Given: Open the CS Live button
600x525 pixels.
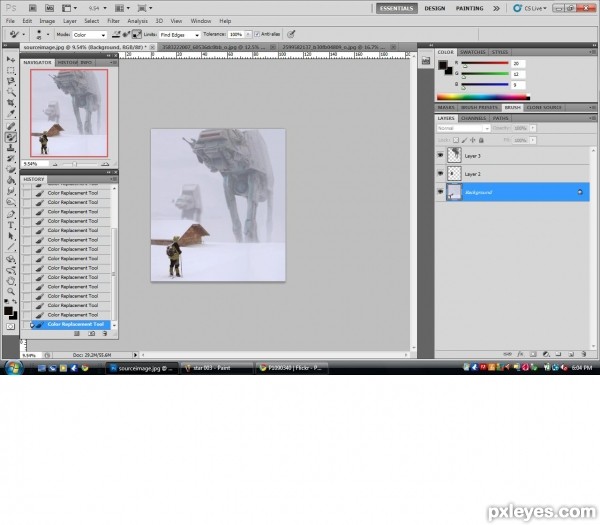Looking at the screenshot, I should 530,8.
